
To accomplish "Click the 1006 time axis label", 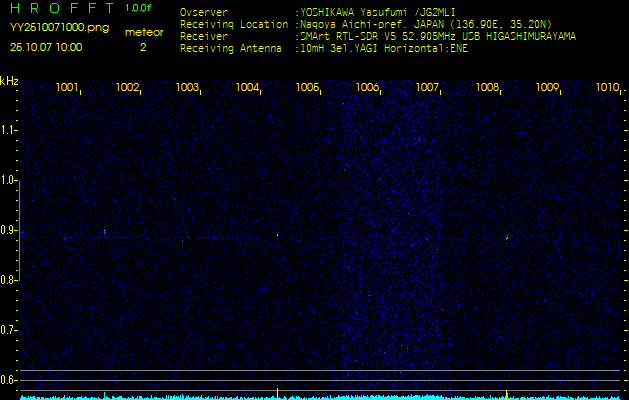I will click(x=367, y=87).
